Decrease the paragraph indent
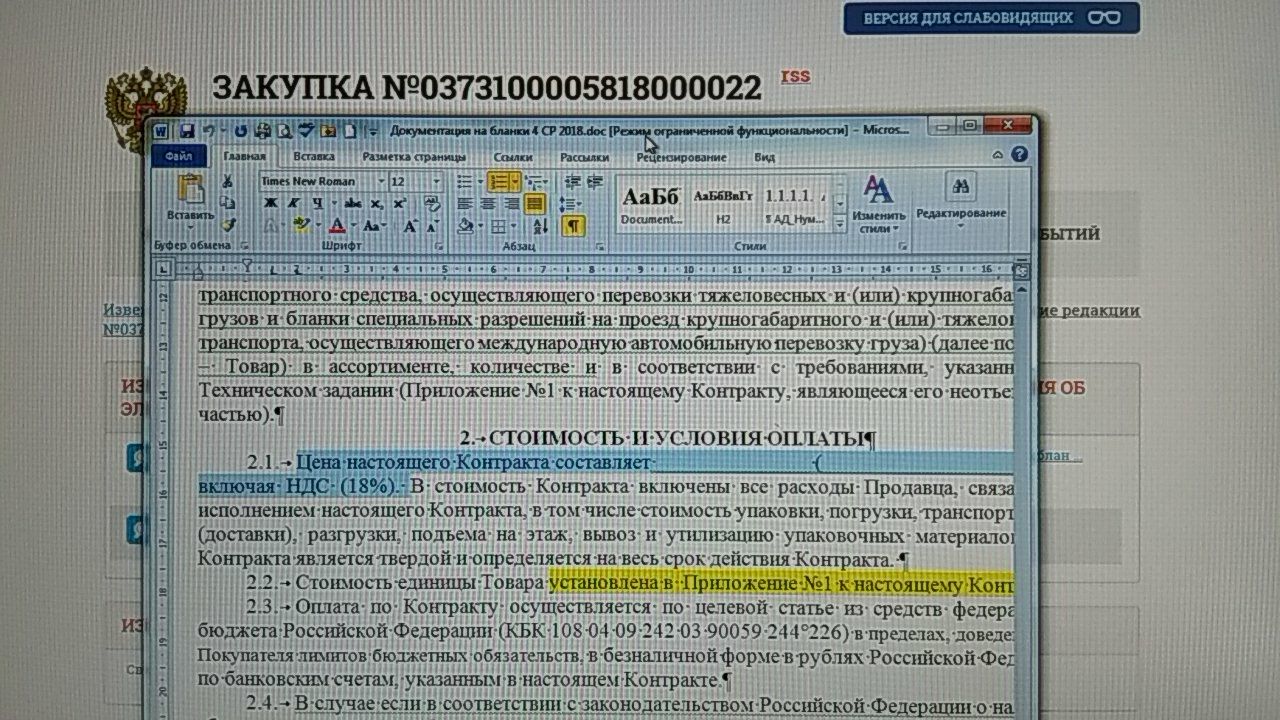The image size is (1280, 720). pyautogui.click(x=573, y=181)
